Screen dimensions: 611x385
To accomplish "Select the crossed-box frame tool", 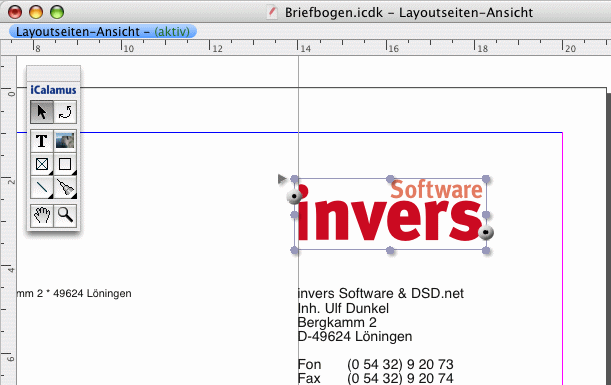I will (x=42, y=164).
